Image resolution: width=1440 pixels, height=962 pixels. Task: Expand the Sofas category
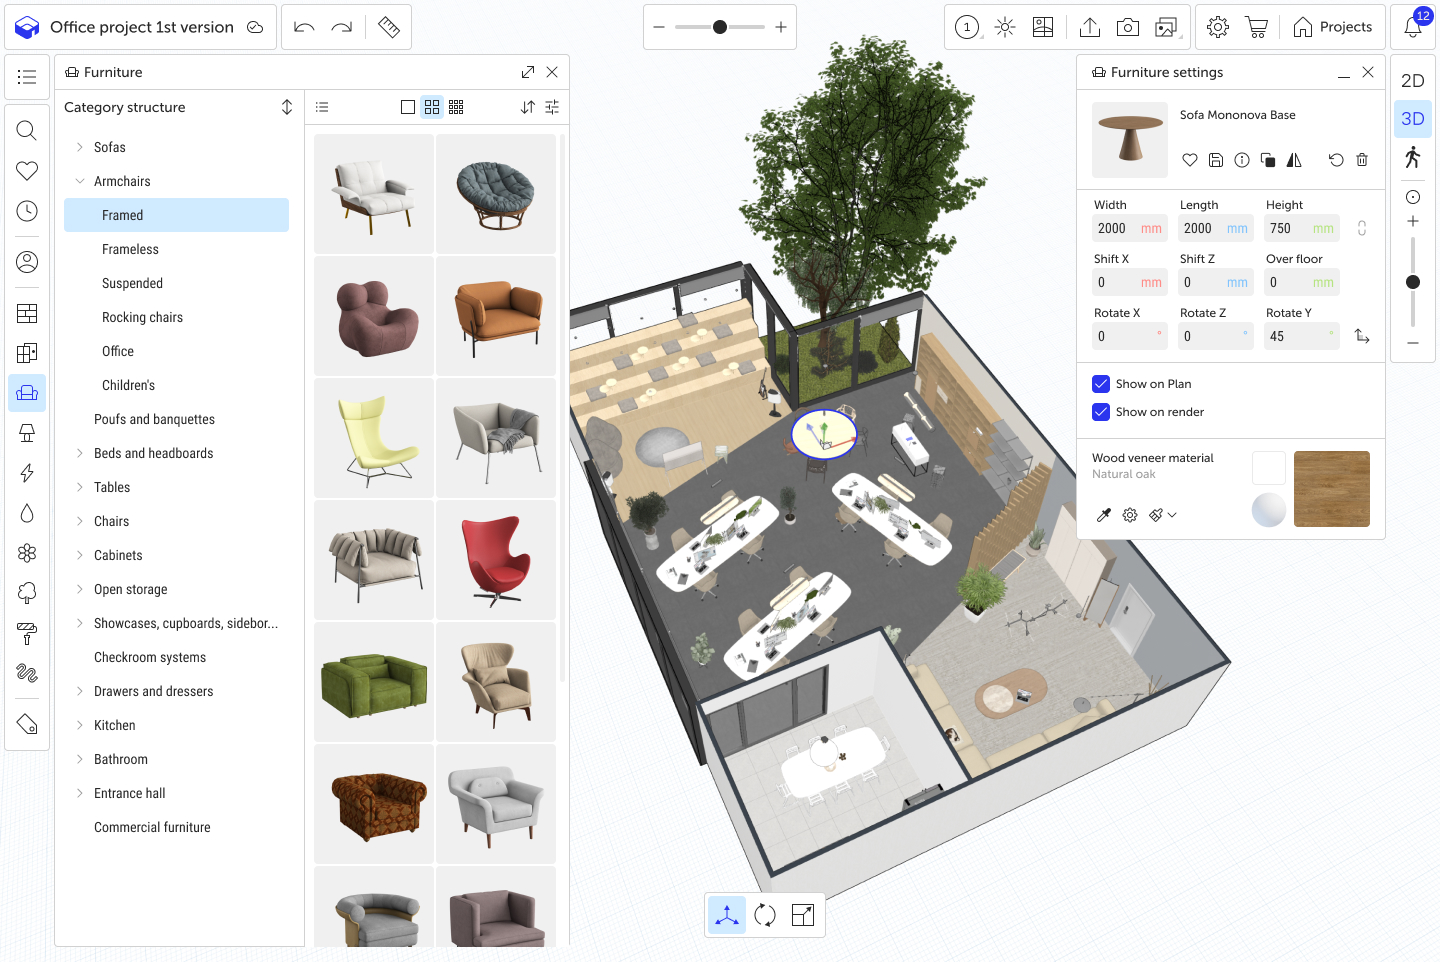coord(80,147)
